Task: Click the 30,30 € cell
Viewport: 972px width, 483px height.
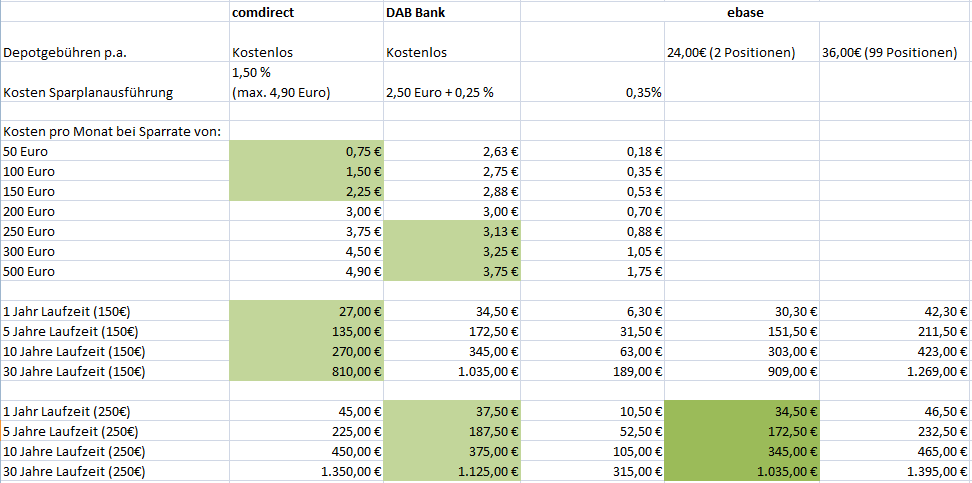Action: coord(741,311)
